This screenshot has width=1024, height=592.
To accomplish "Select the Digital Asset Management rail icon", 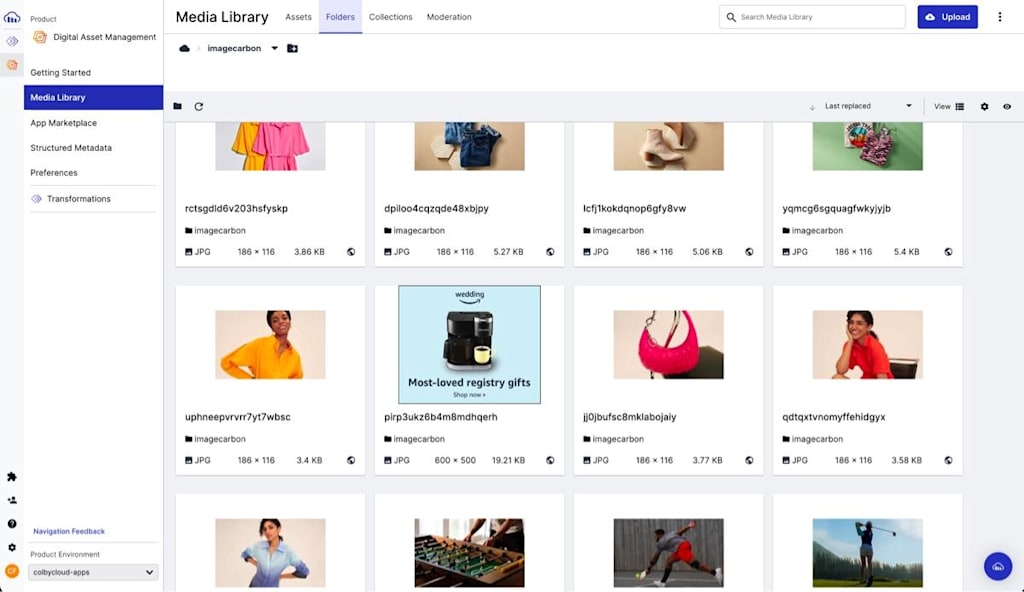I will (12, 65).
